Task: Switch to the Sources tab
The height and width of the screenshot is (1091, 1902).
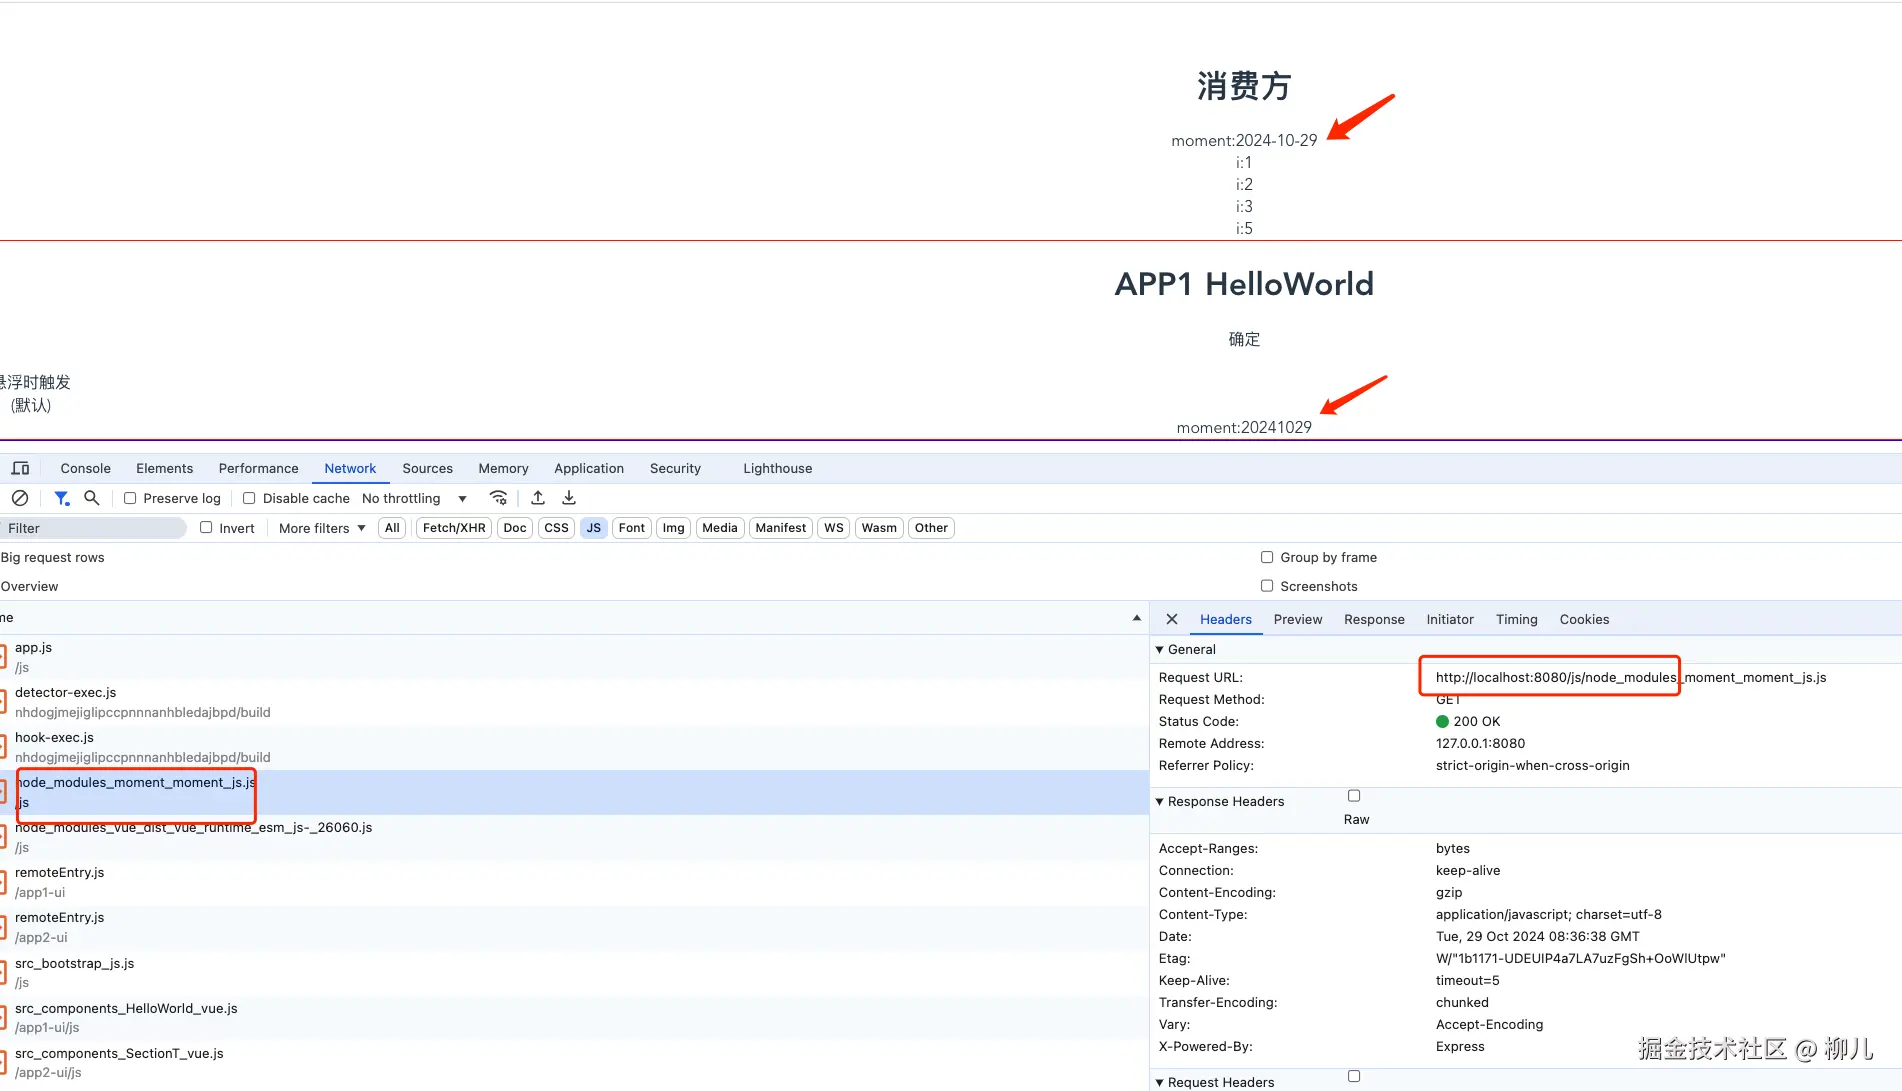Action: tap(427, 468)
